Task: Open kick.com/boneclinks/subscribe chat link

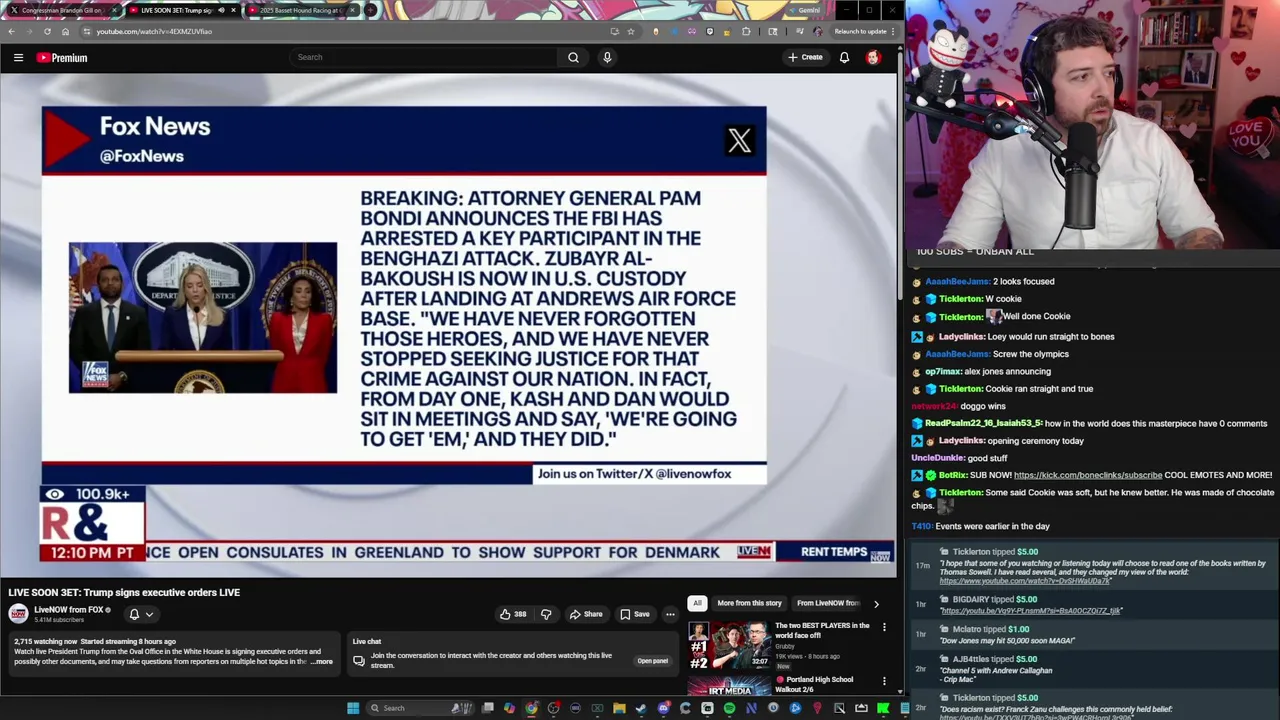Action: [x=1088, y=475]
